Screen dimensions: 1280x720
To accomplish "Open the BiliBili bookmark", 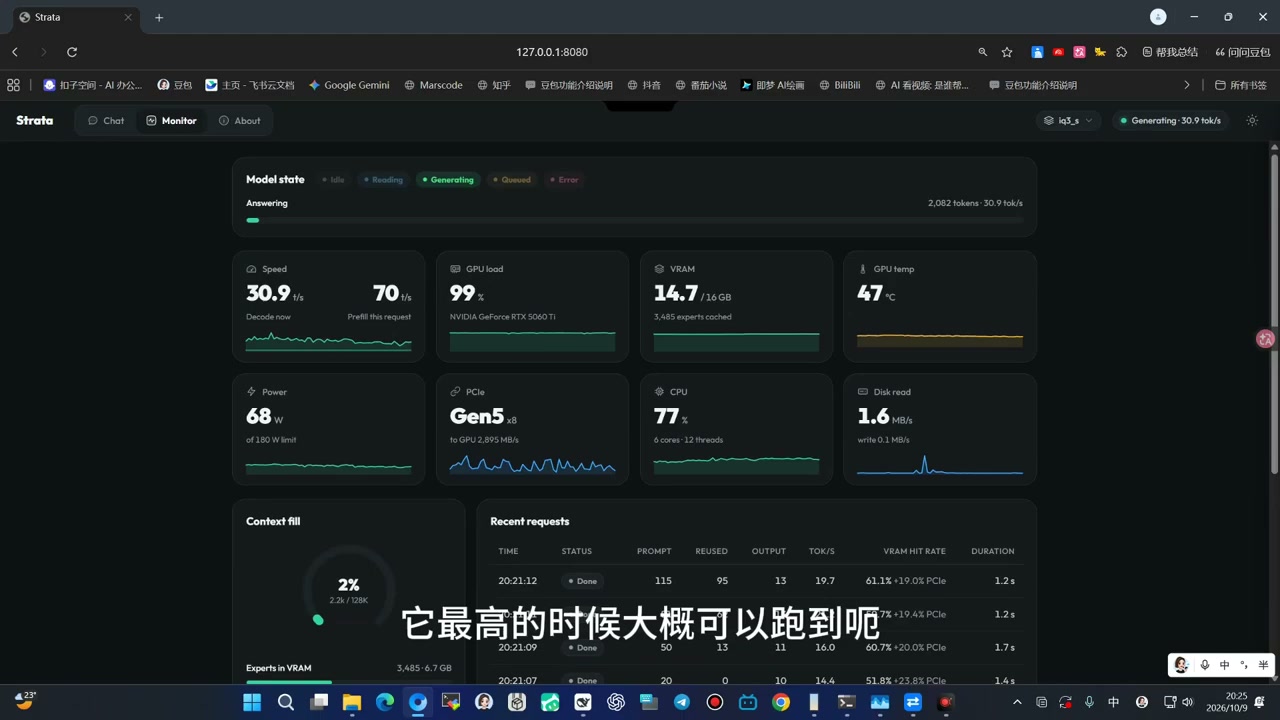I will coord(839,85).
